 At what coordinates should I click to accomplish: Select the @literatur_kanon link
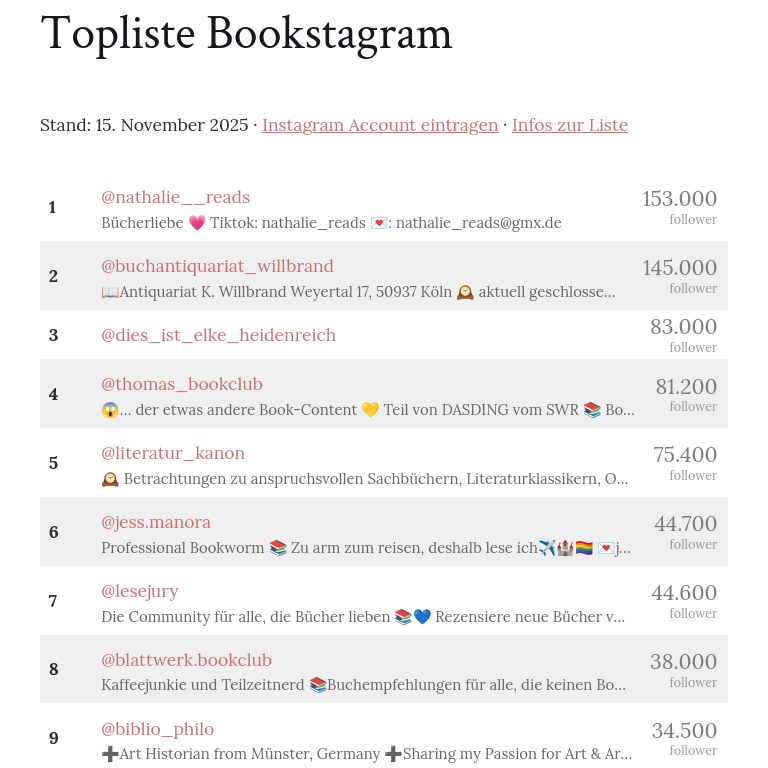click(x=173, y=453)
